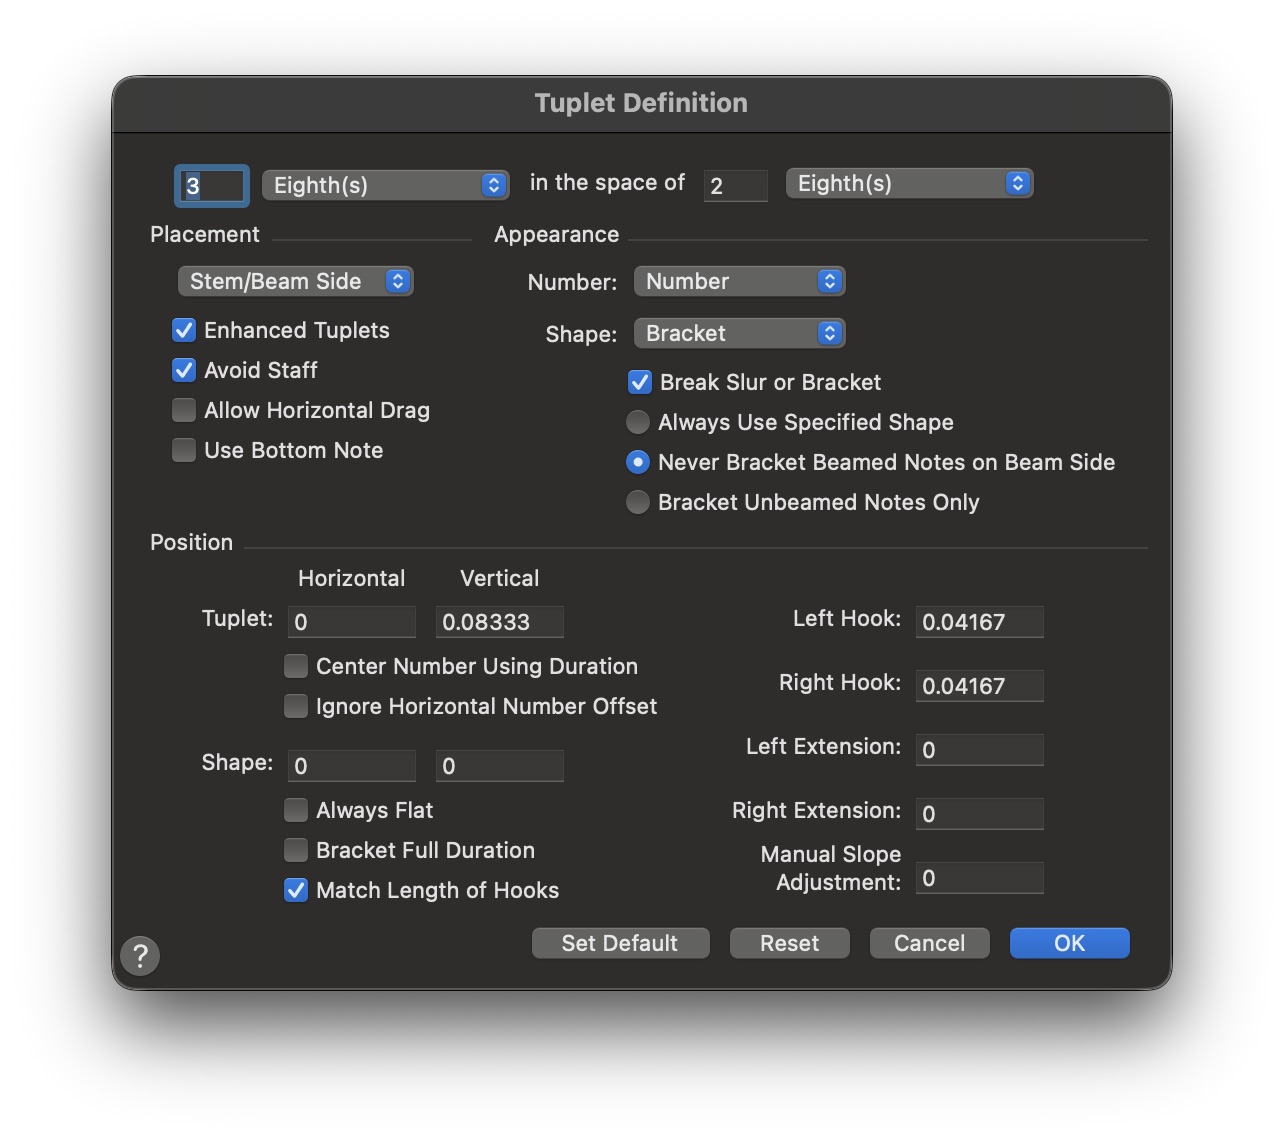Focus the Tuplet Vertical offset field

pos(499,622)
